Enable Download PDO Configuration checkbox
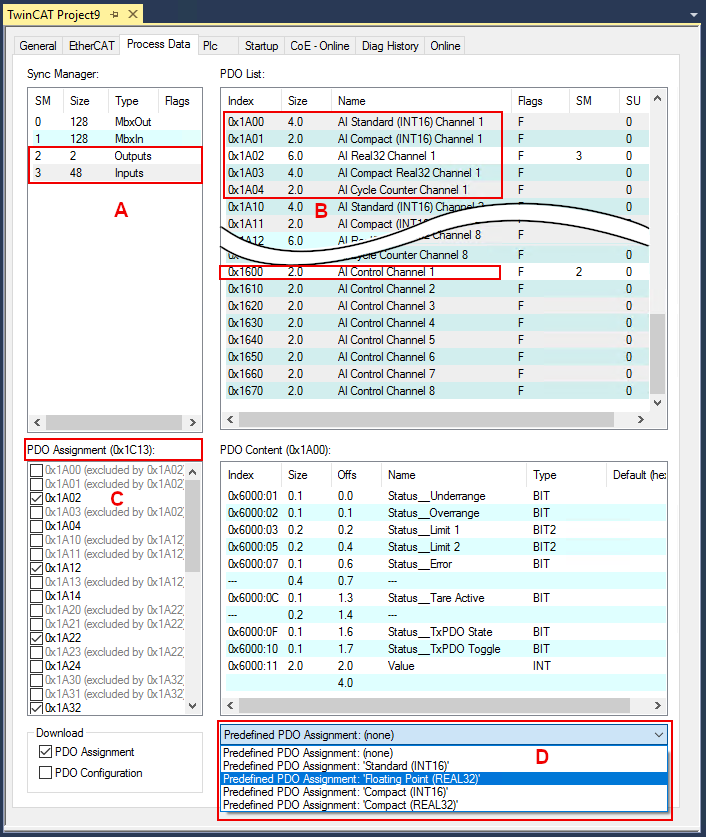This screenshot has width=706, height=837. pos(45,773)
